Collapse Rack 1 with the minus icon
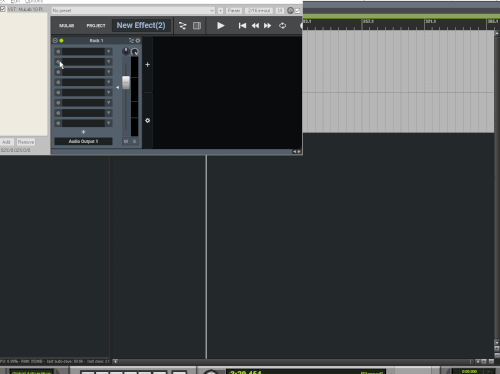The height and width of the screenshot is (374, 500). pyautogui.click(x=55, y=41)
